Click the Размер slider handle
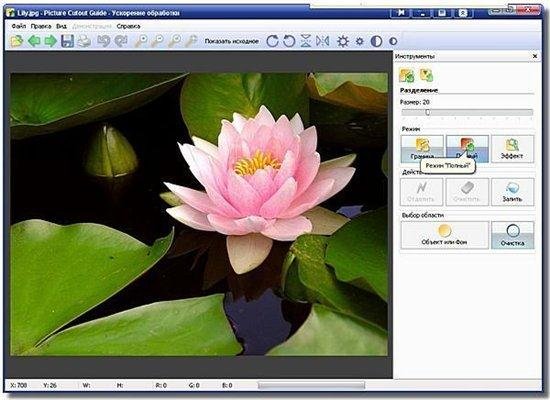 [x=427, y=112]
